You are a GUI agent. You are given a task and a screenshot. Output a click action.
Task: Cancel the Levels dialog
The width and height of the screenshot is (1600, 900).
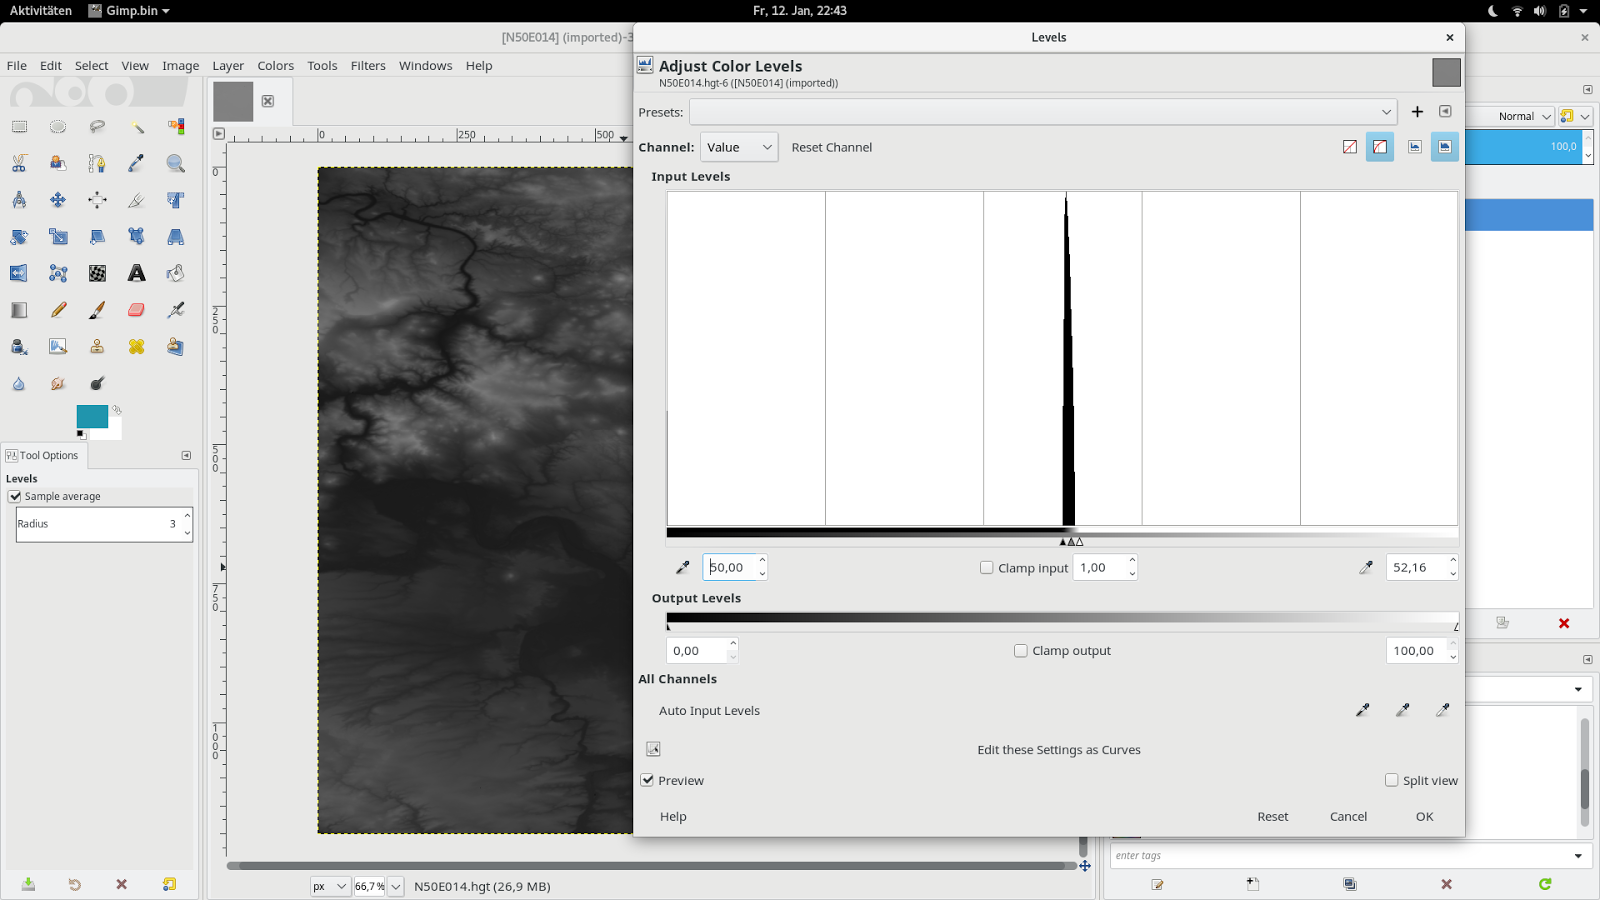coord(1348,817)
